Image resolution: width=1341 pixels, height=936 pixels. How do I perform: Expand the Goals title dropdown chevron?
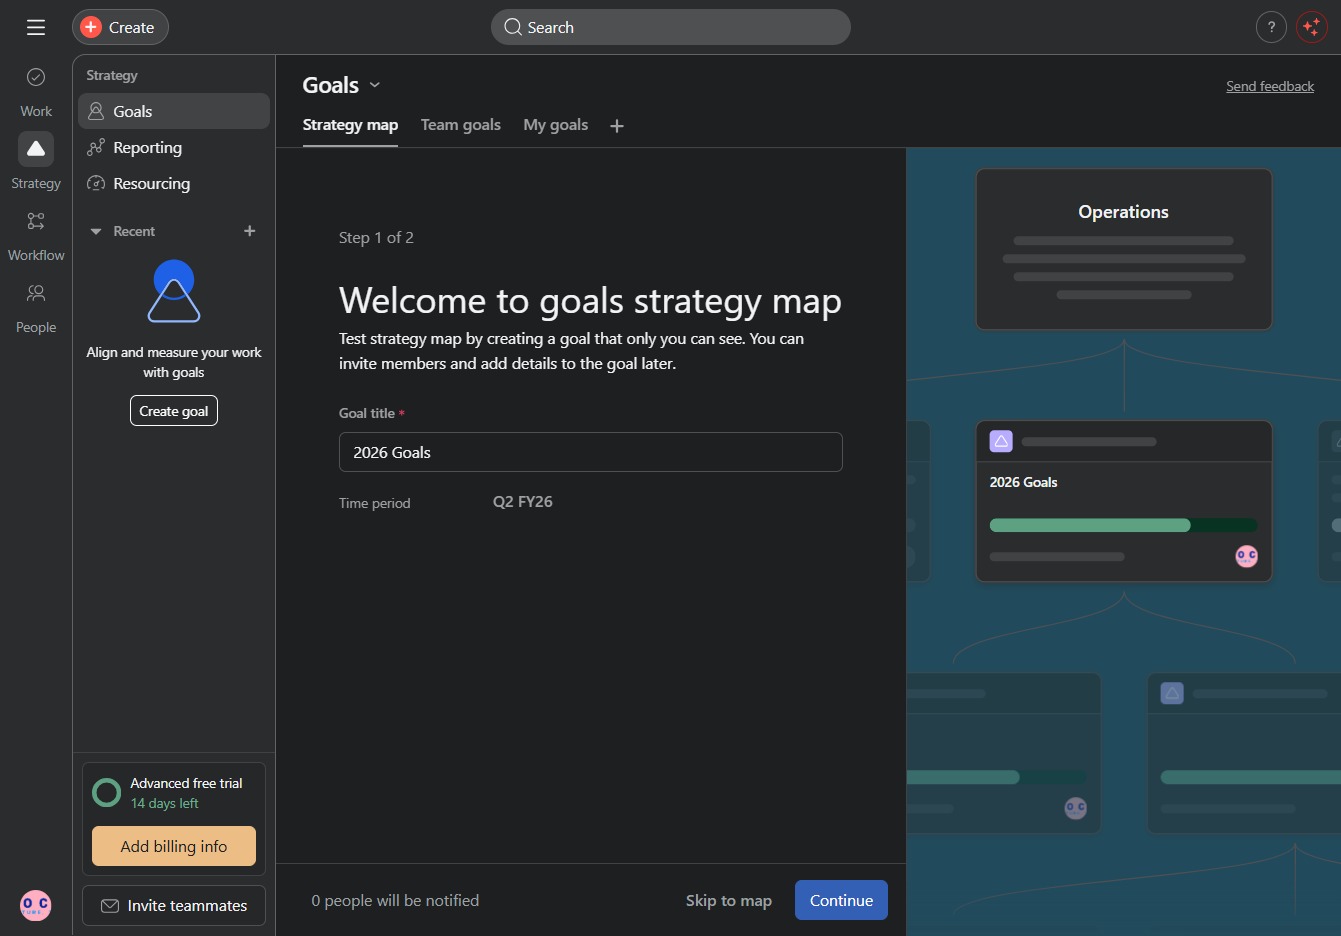coord(375,85)
